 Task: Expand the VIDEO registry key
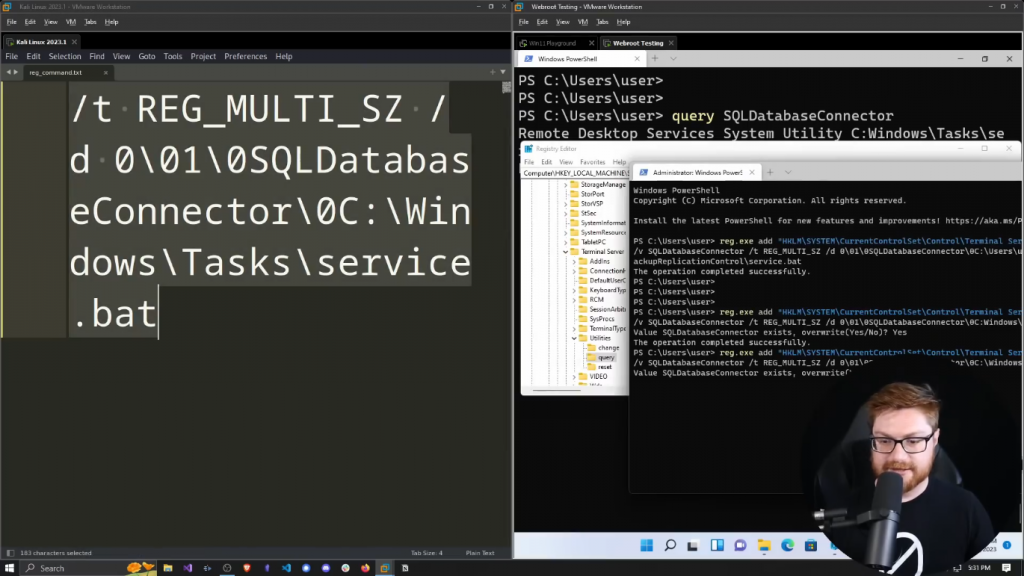click(x=574, y=377)
